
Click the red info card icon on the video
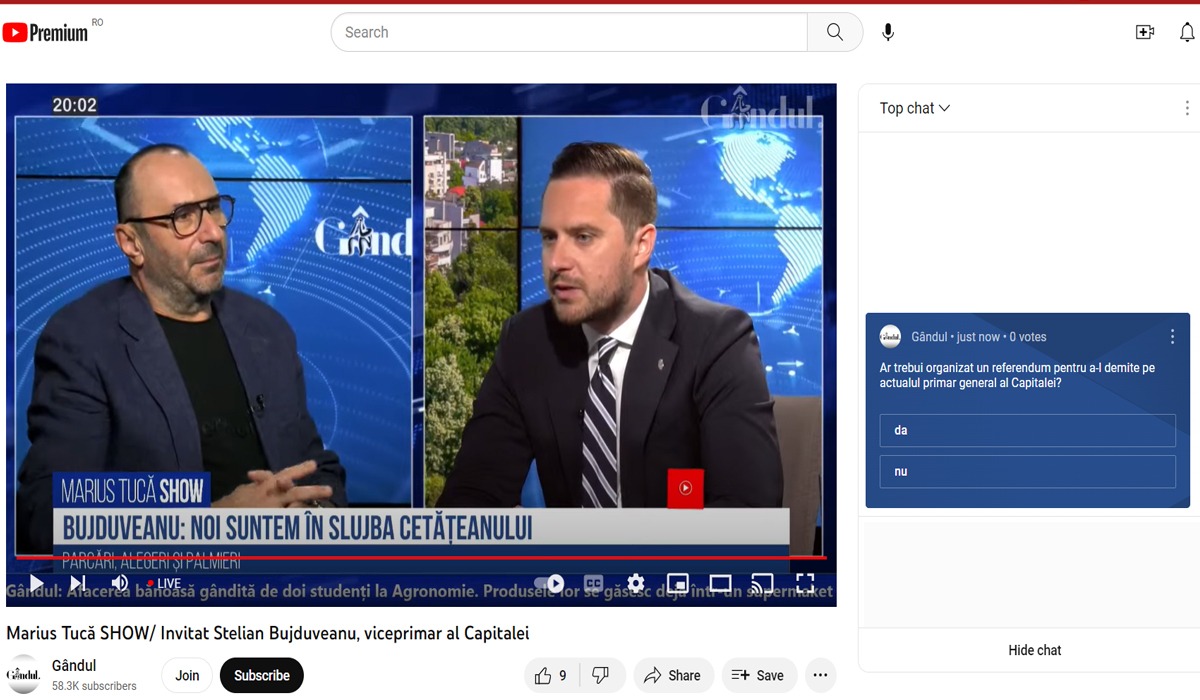(686, 488)
